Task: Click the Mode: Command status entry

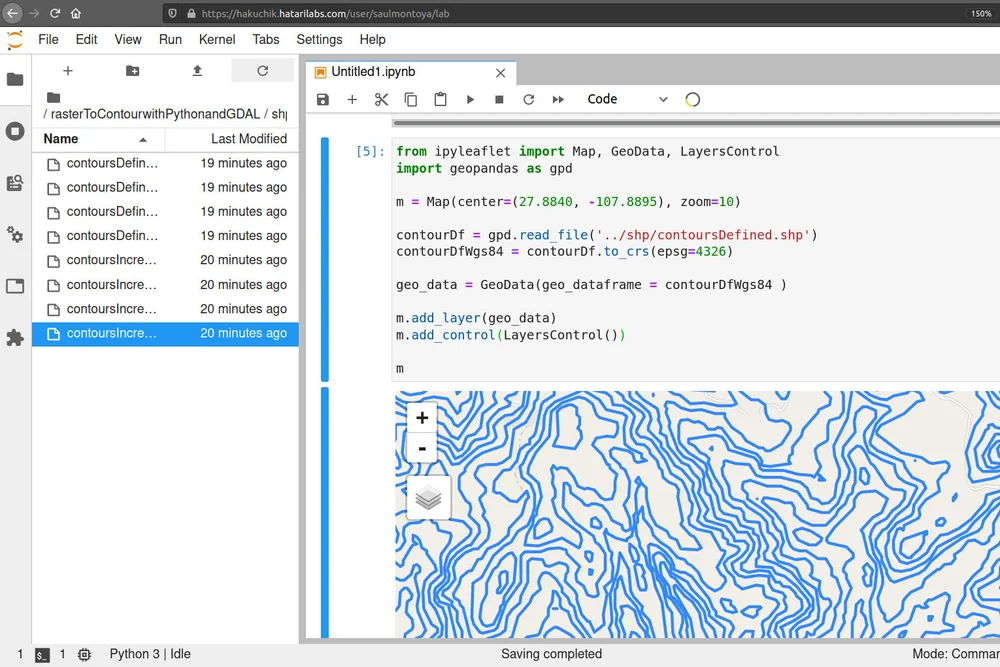Action: tap(955, 654)
